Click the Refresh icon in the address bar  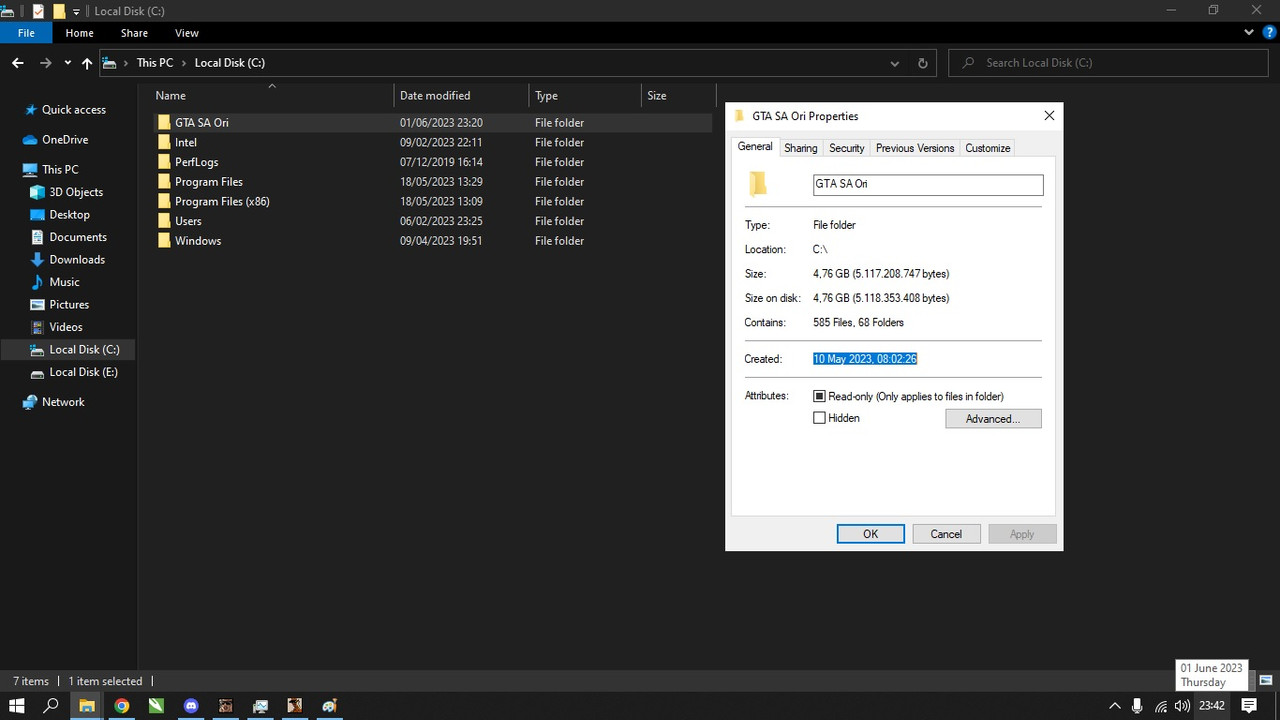coord(923,63)
